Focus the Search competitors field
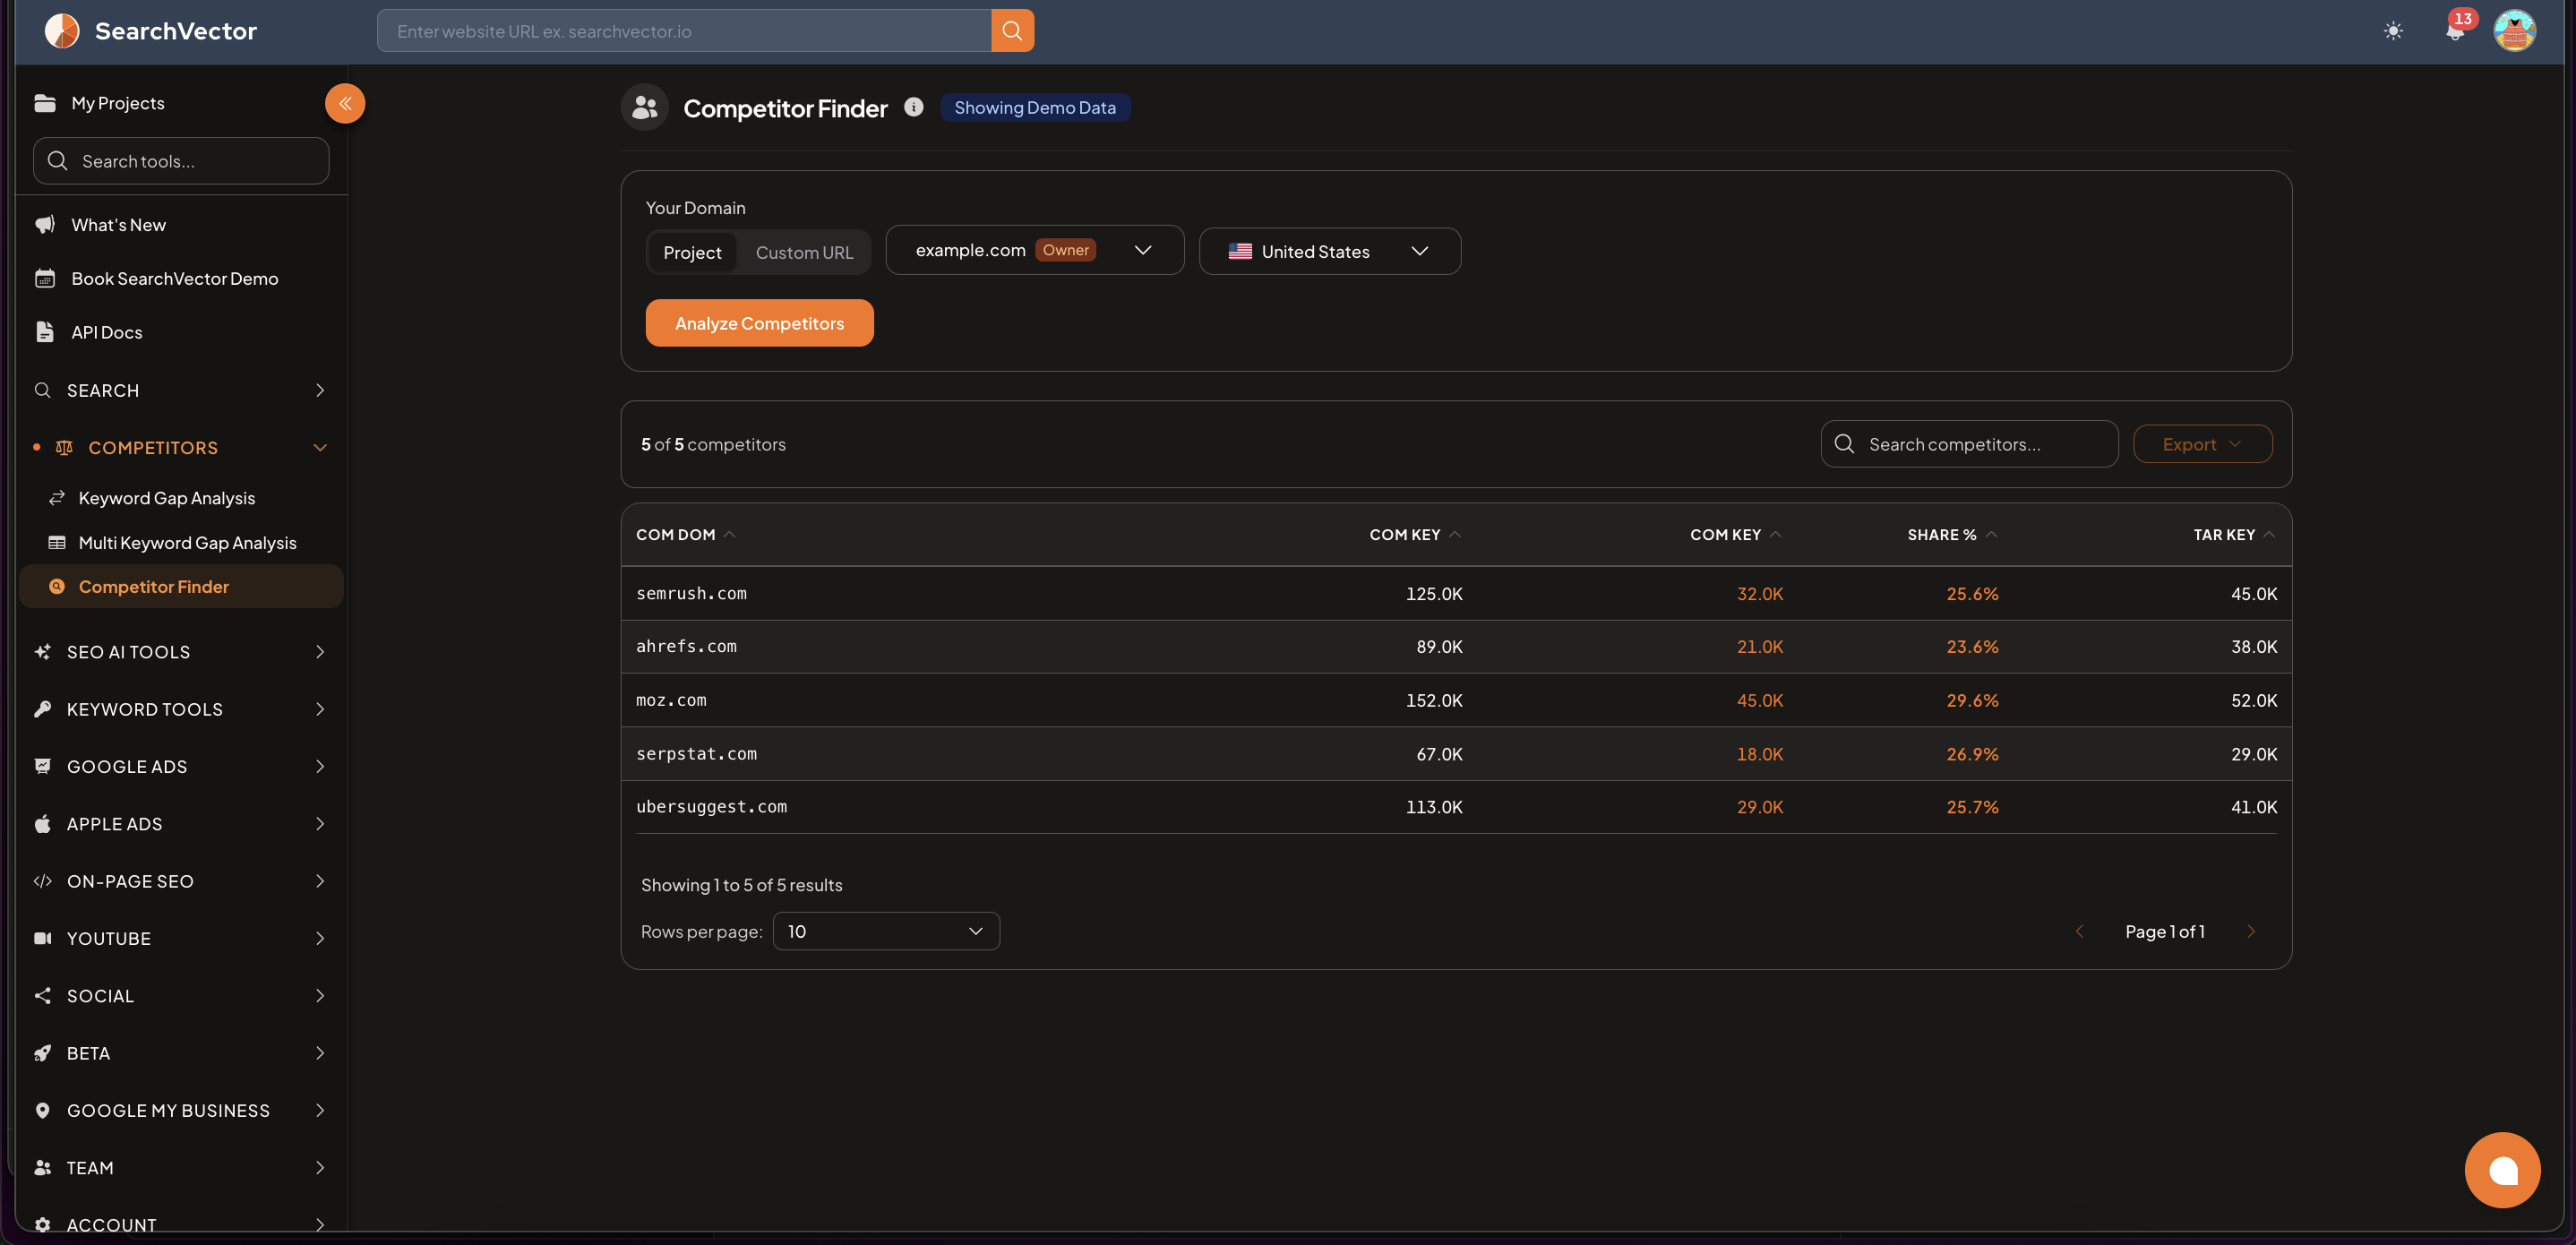The width and height of the screenshot is (2576, 1245). [x=1969, y=444]
